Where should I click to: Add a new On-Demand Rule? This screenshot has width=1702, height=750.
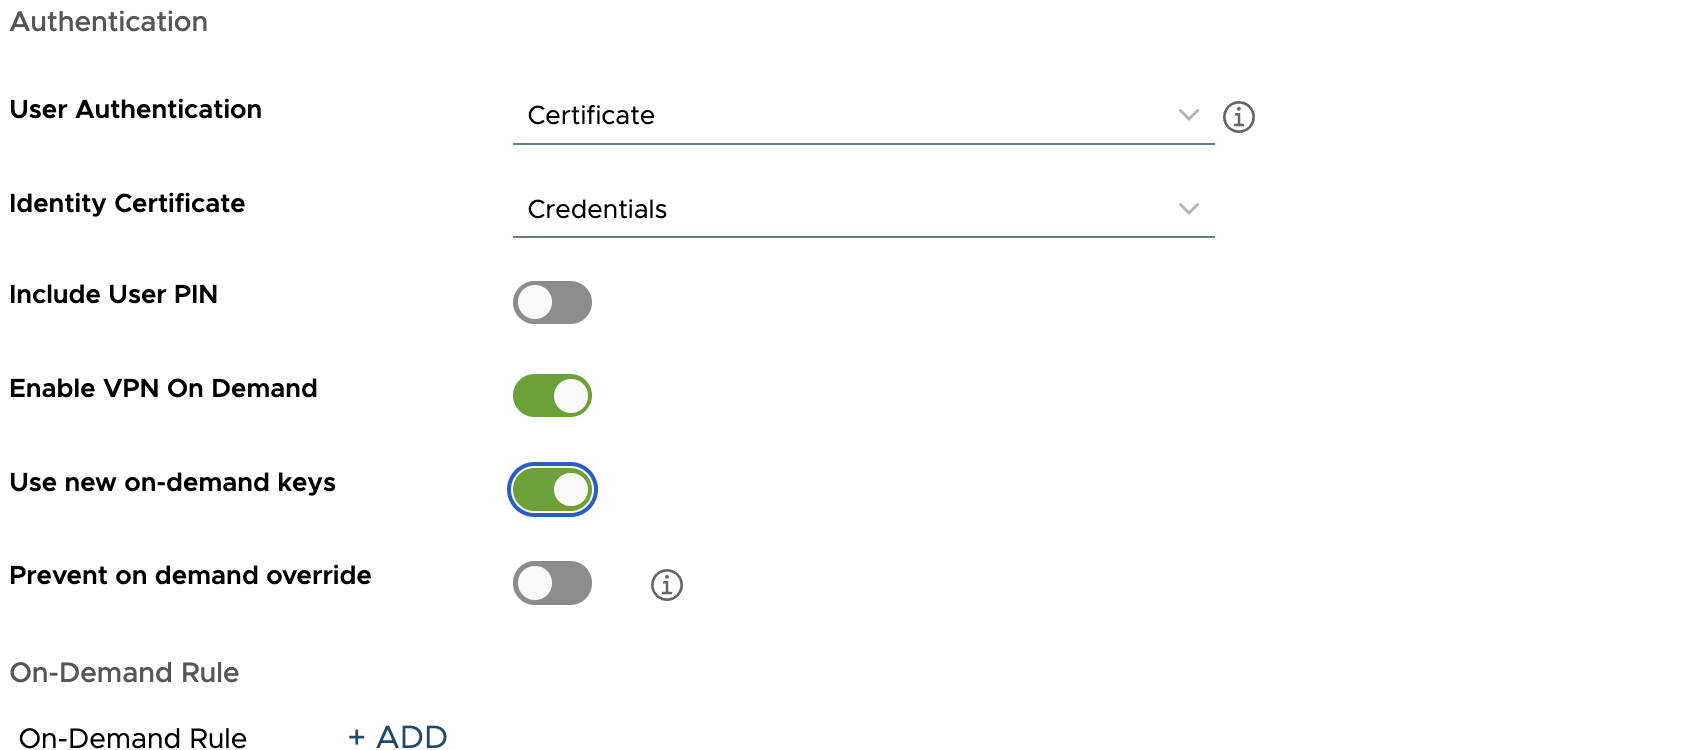coord(398,737)
